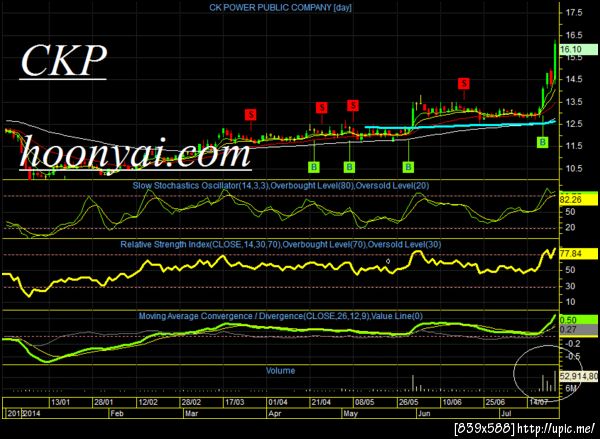Click the 11.5 price axis label
The height and width of the screenshot is (439, 600).
point(574,146)
